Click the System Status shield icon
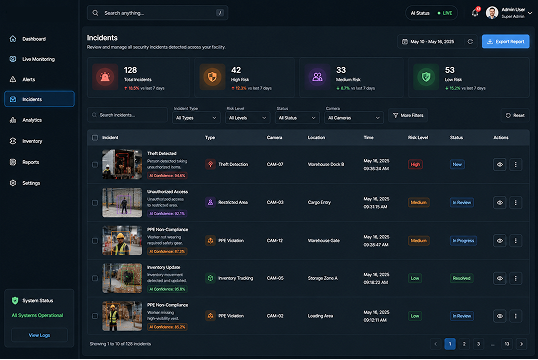 [15, 301]
